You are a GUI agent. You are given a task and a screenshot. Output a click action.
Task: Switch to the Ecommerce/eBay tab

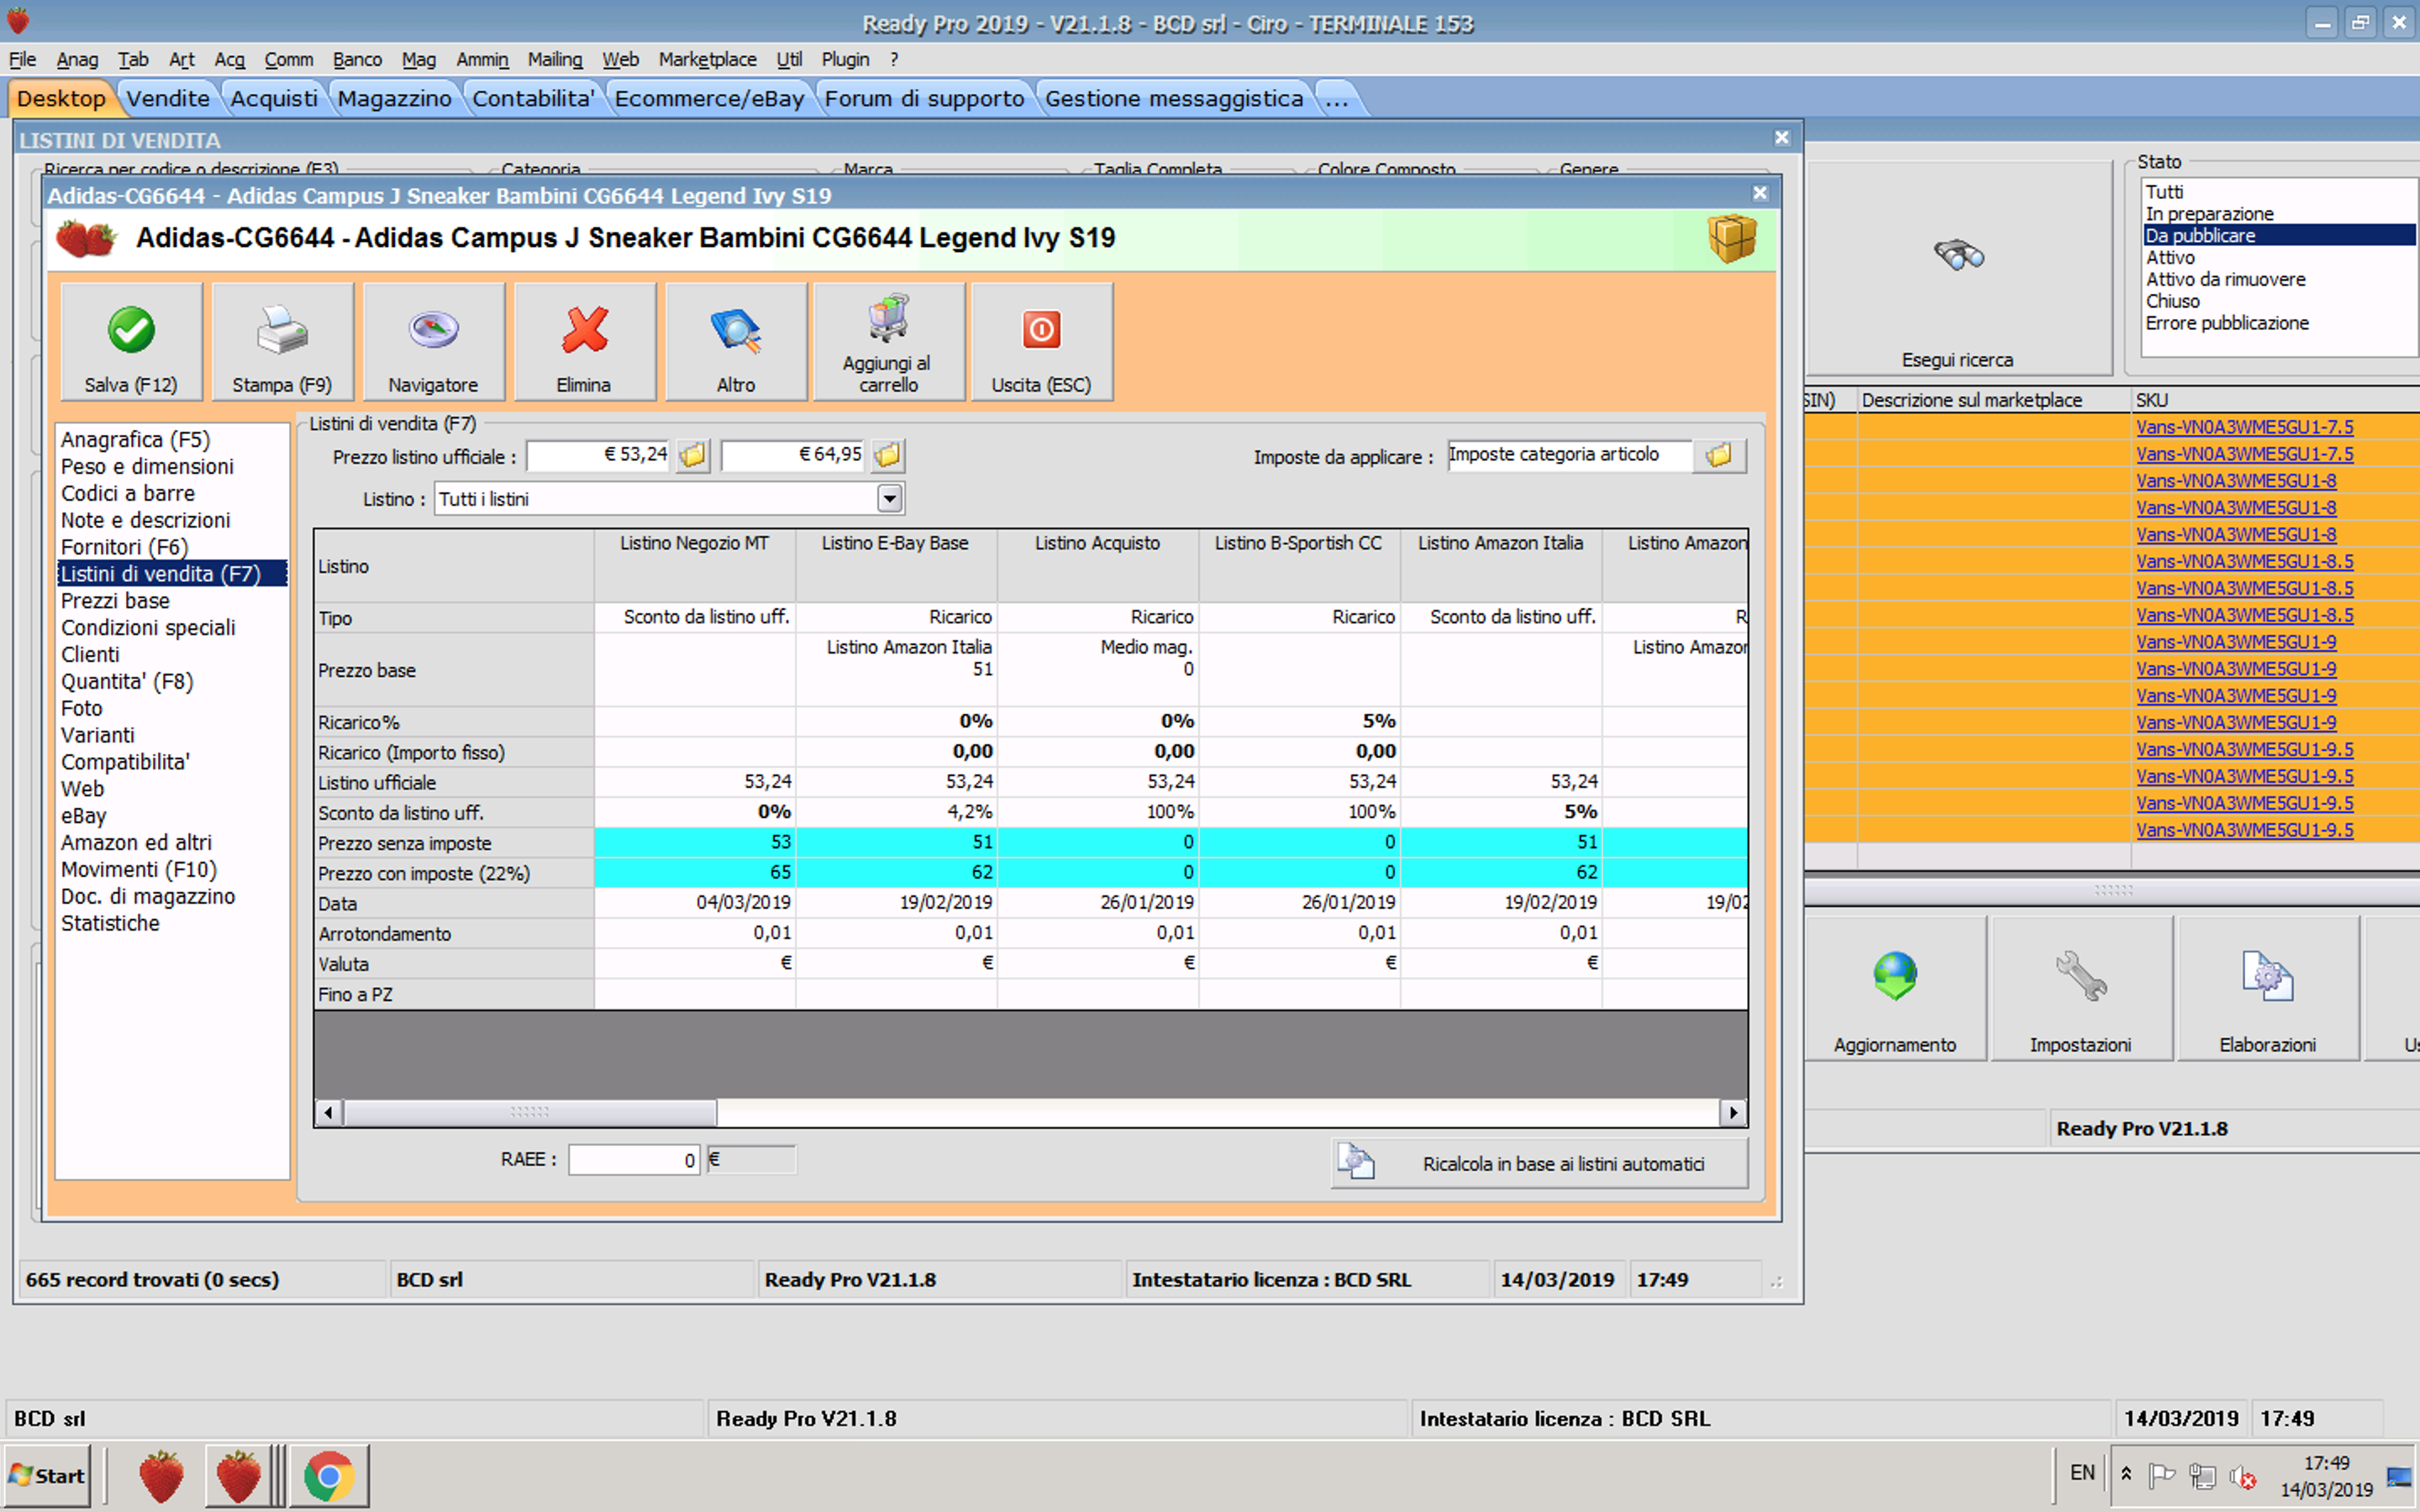[x=709, y=98]
